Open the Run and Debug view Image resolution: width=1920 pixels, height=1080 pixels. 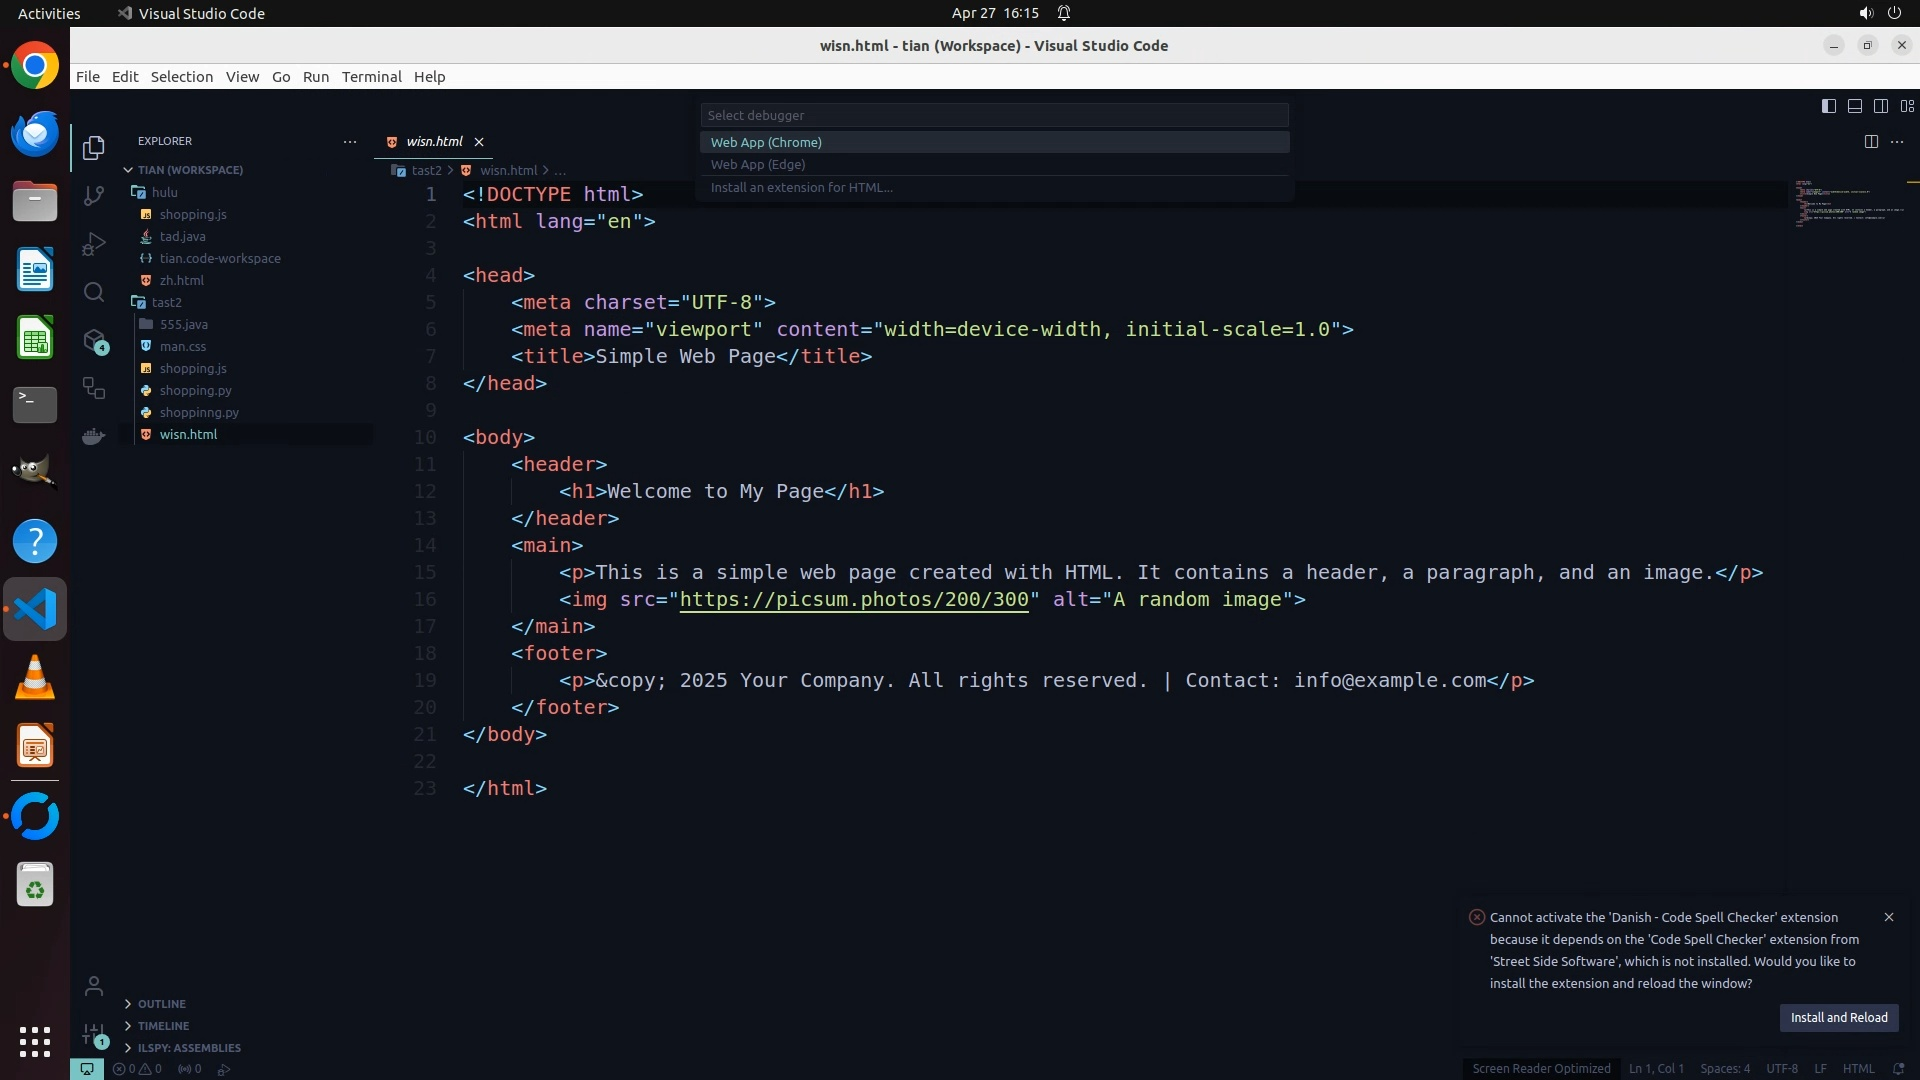(x=94, y=244)
